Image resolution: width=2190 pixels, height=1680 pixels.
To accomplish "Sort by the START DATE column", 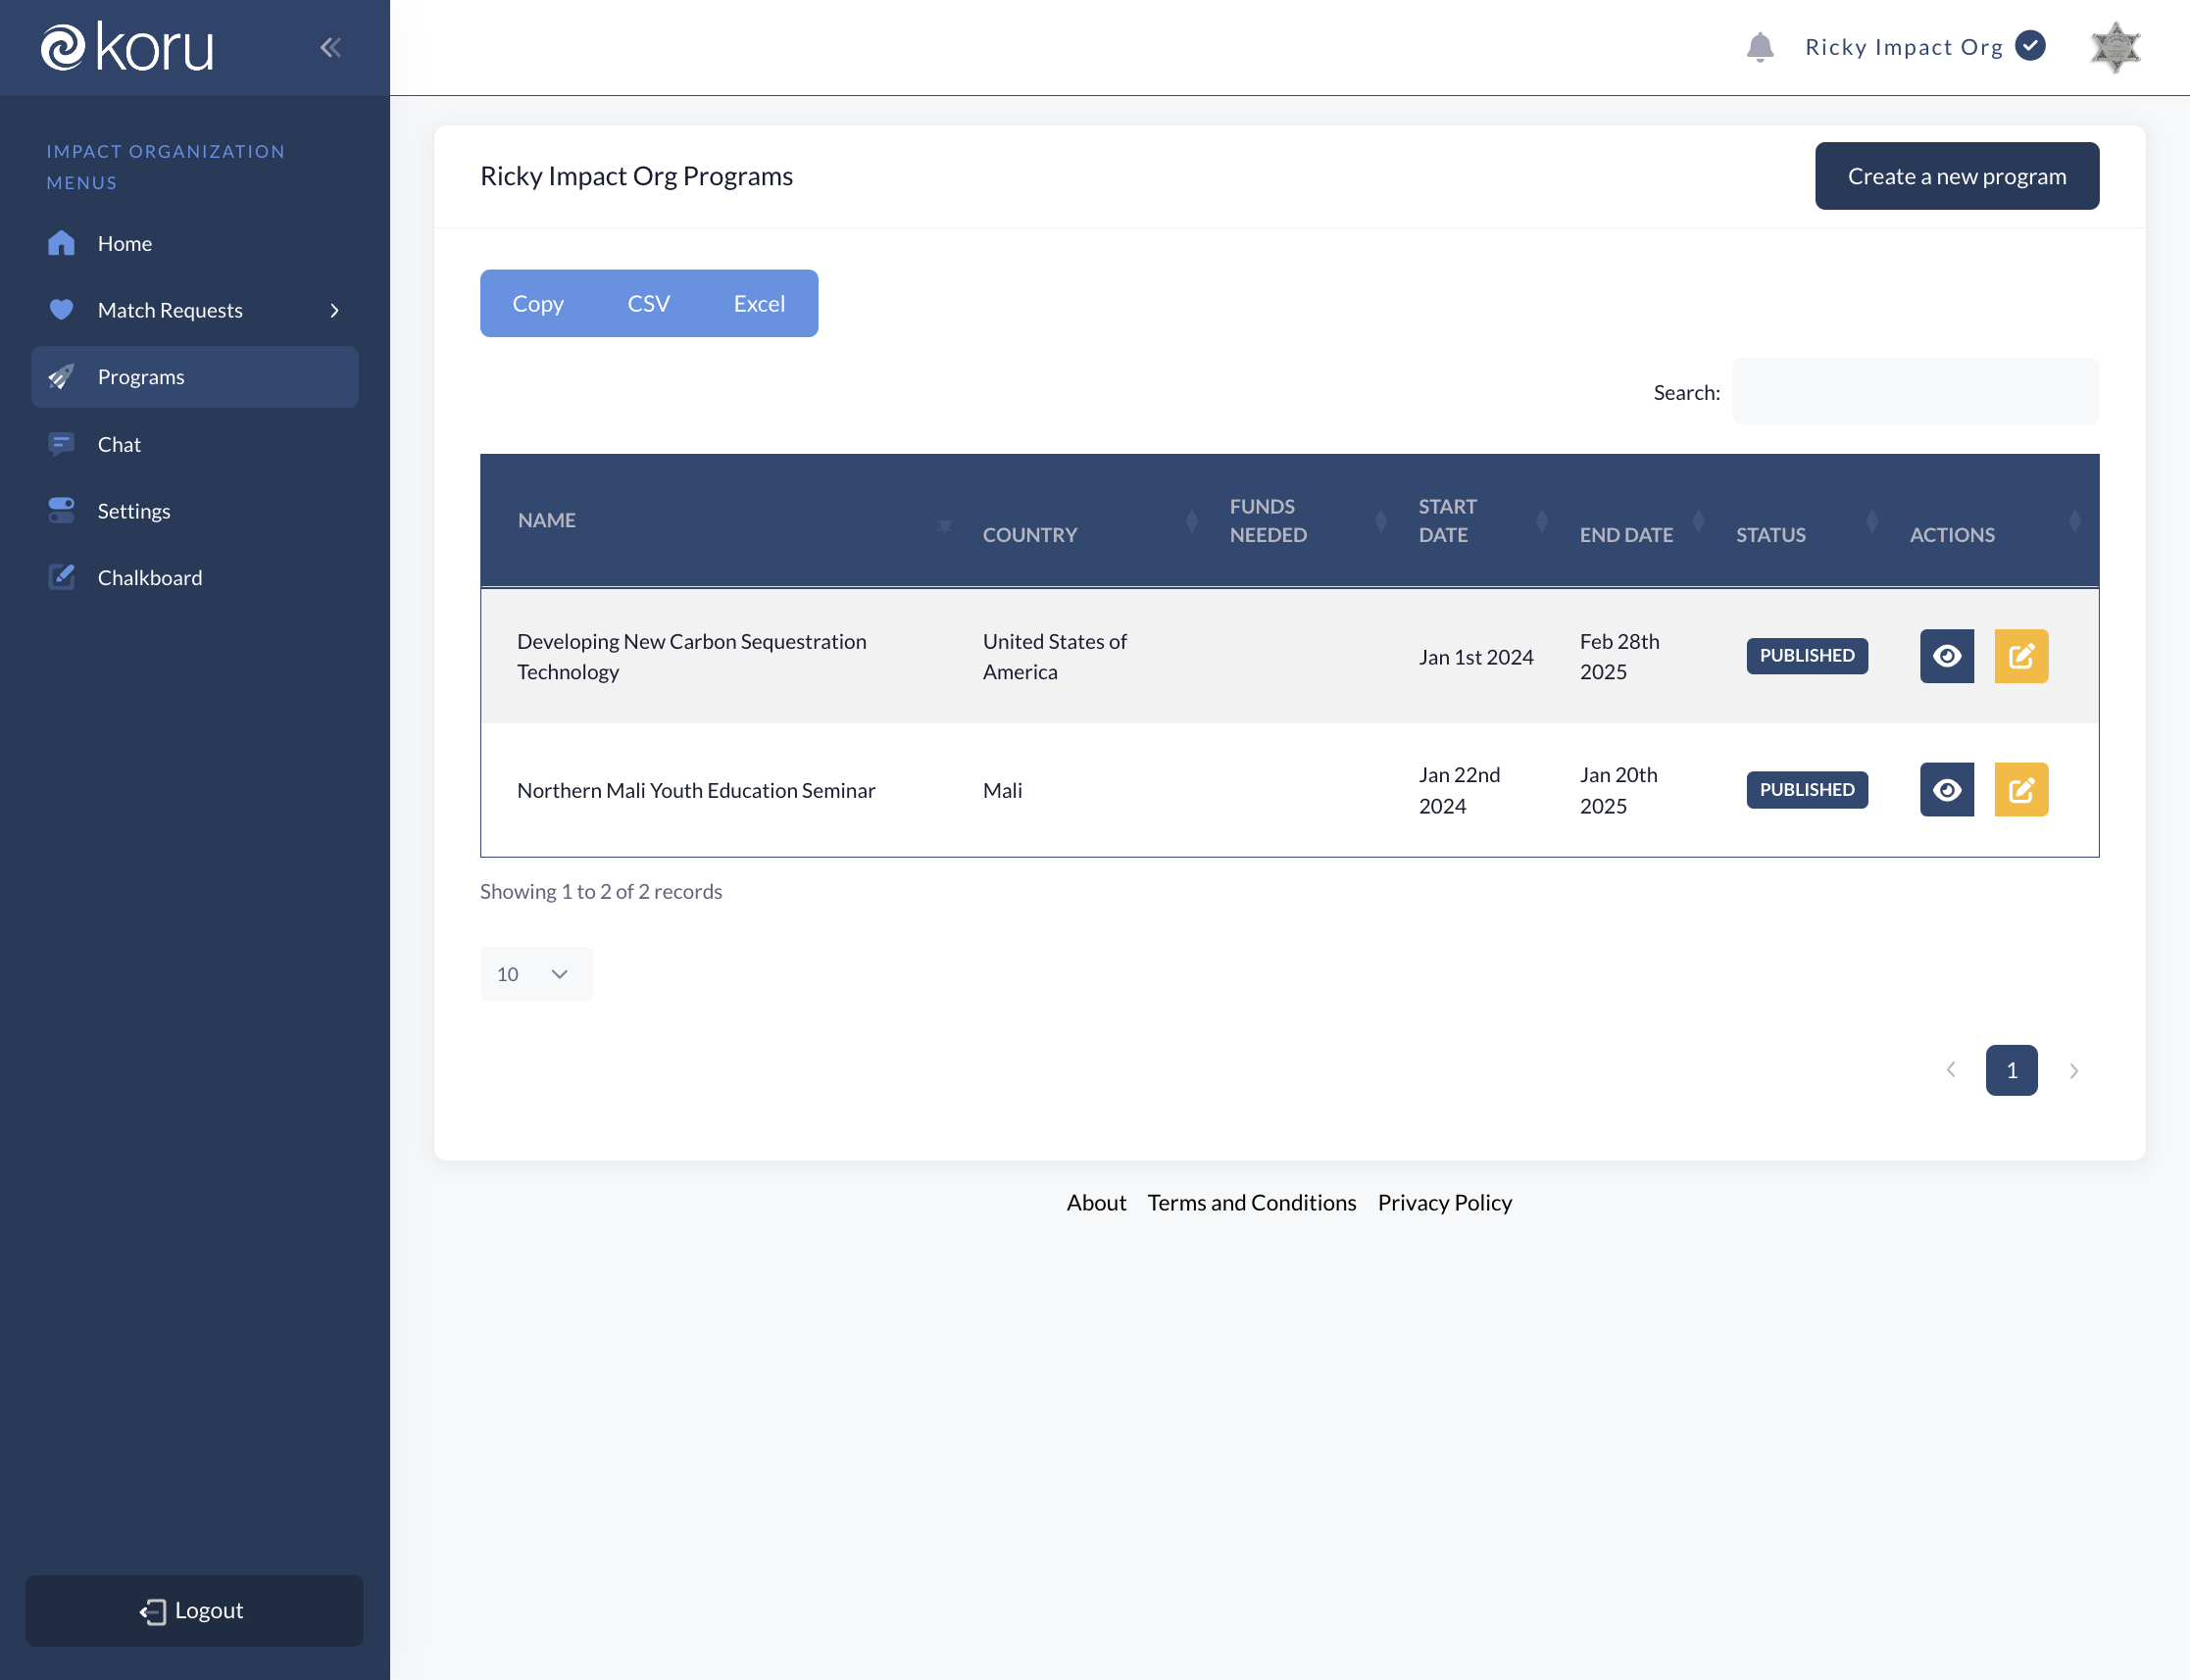I will point(1480,520).
